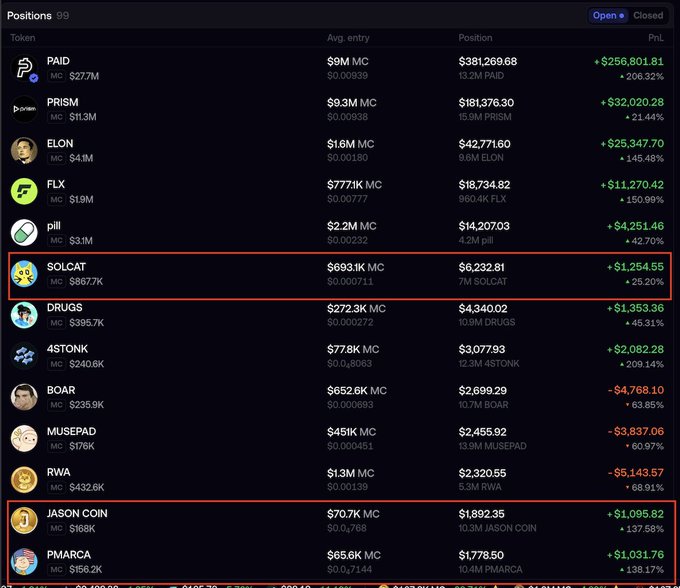Select the BOAR token name
680x588 pixels.
pyautogui.click(x=61, y=390)
